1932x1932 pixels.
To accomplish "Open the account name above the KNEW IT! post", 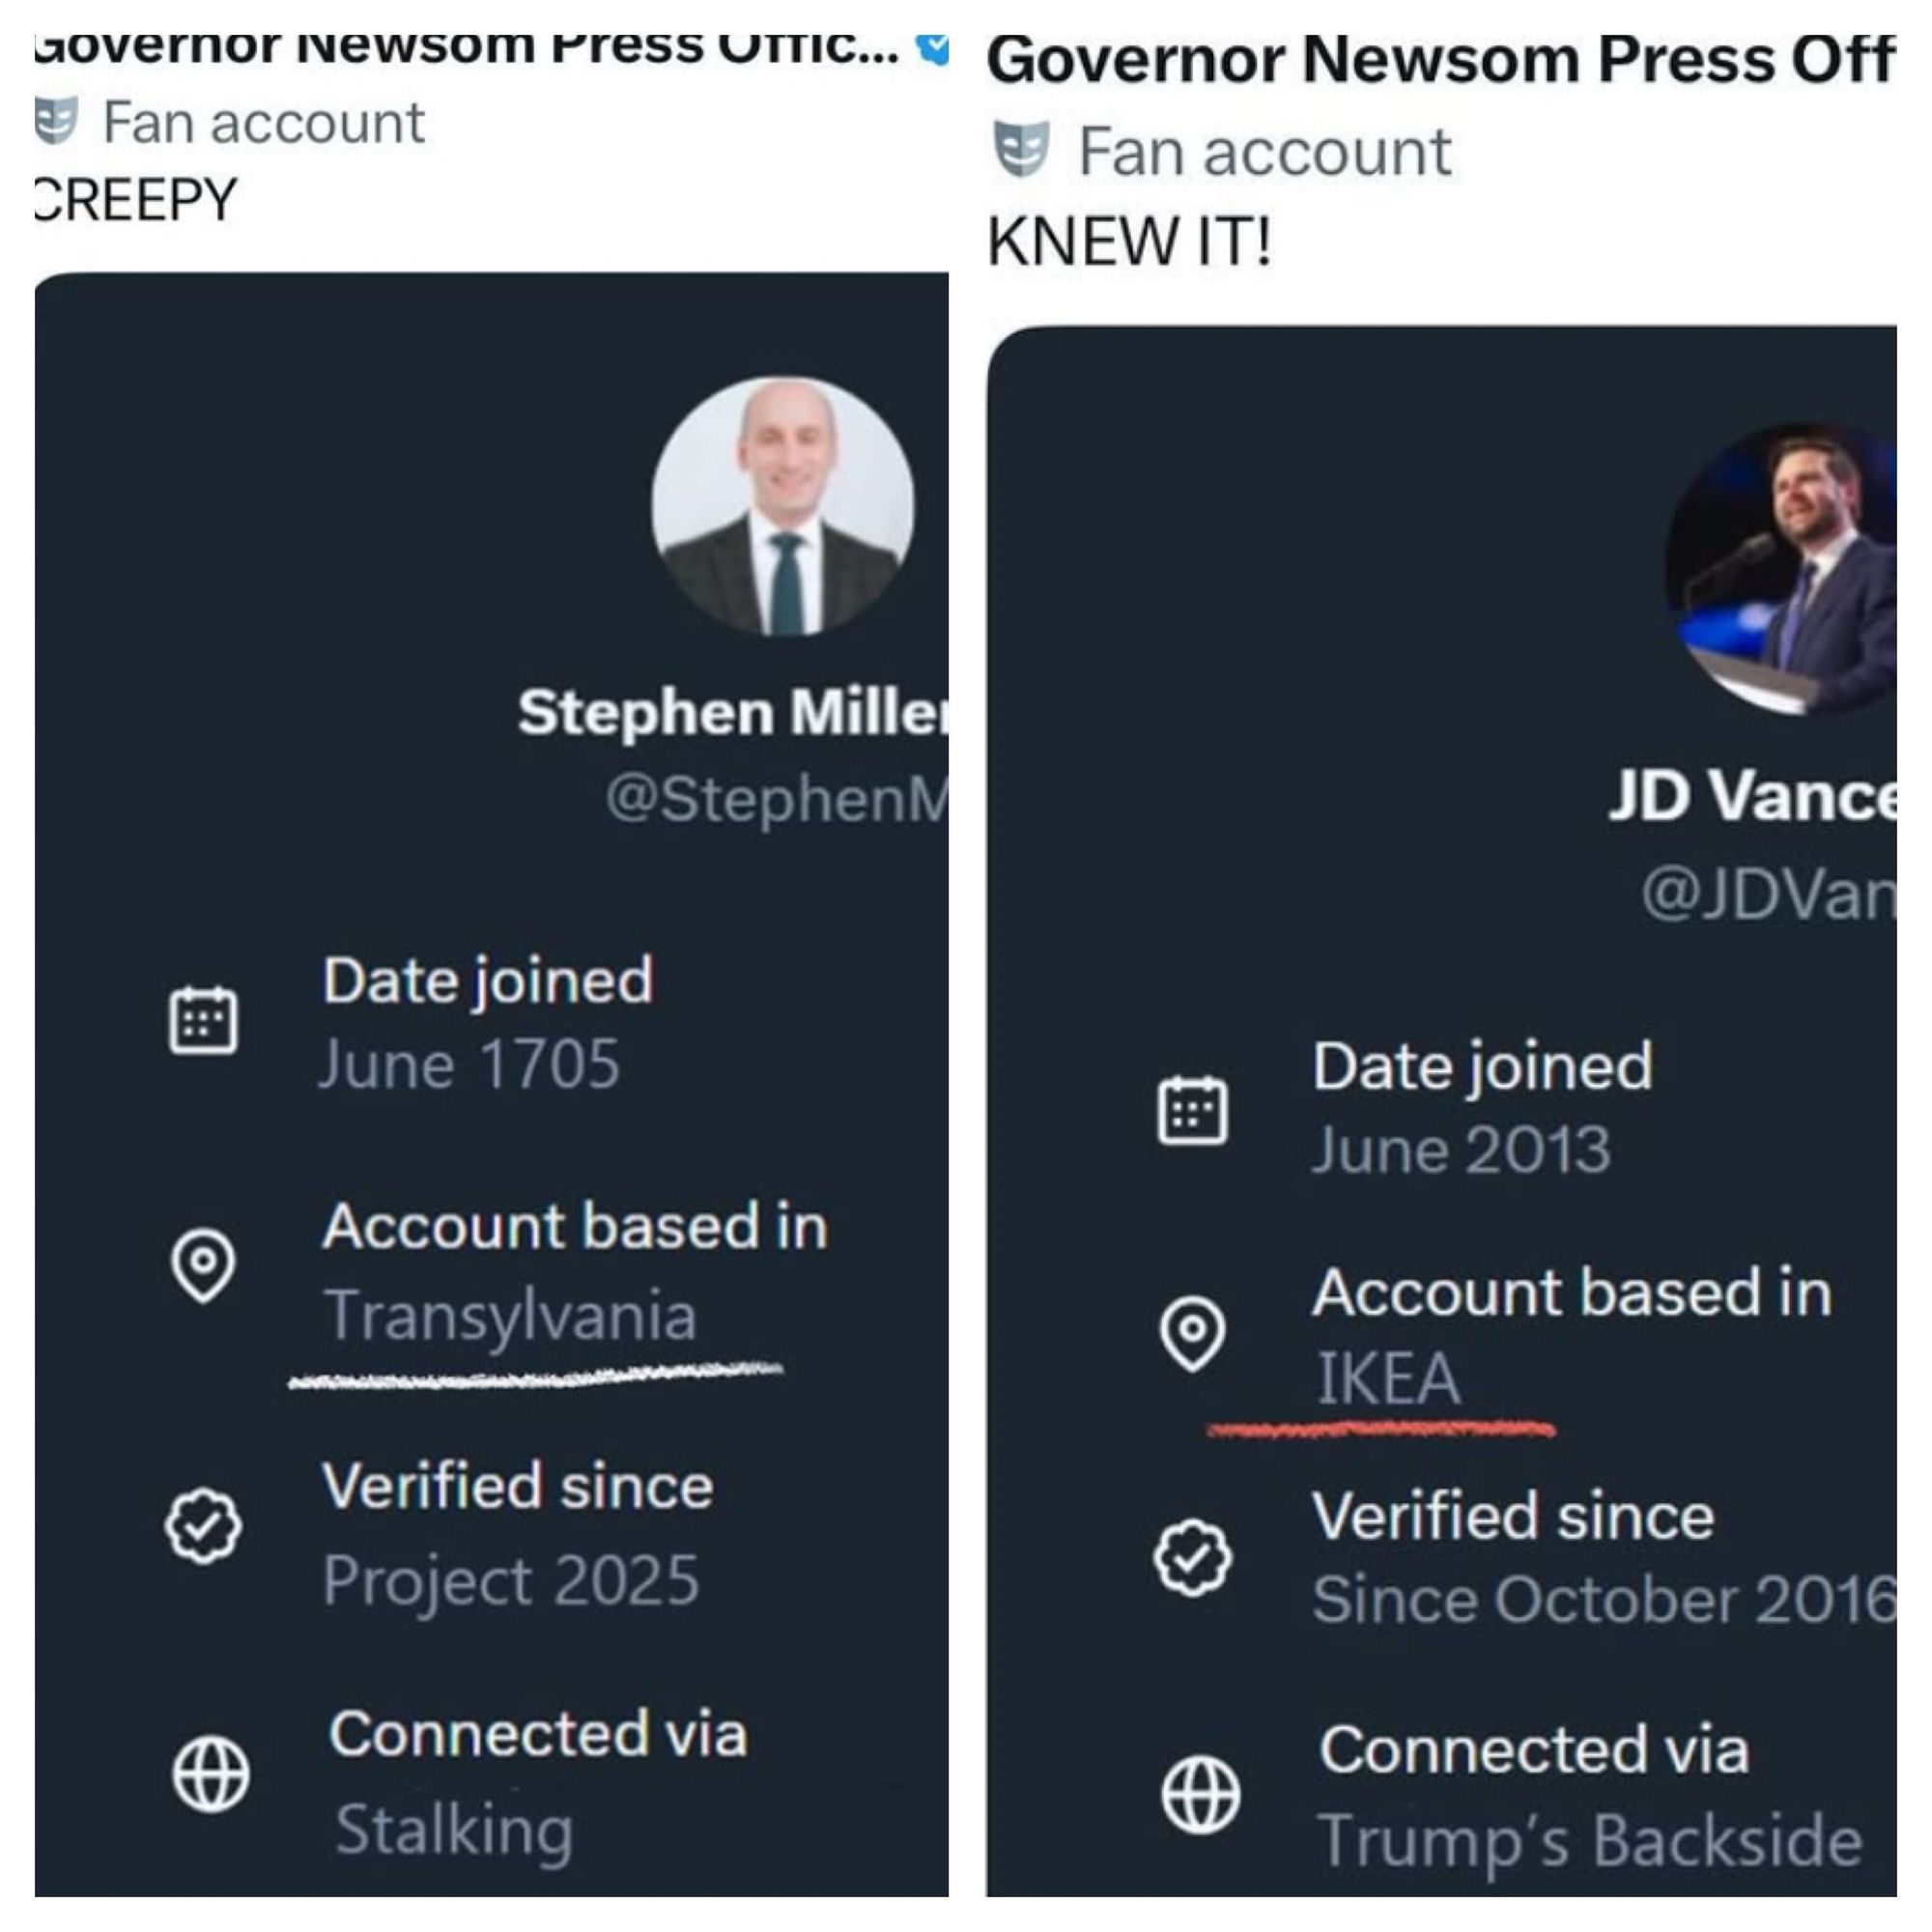I will pos(1440,60).
